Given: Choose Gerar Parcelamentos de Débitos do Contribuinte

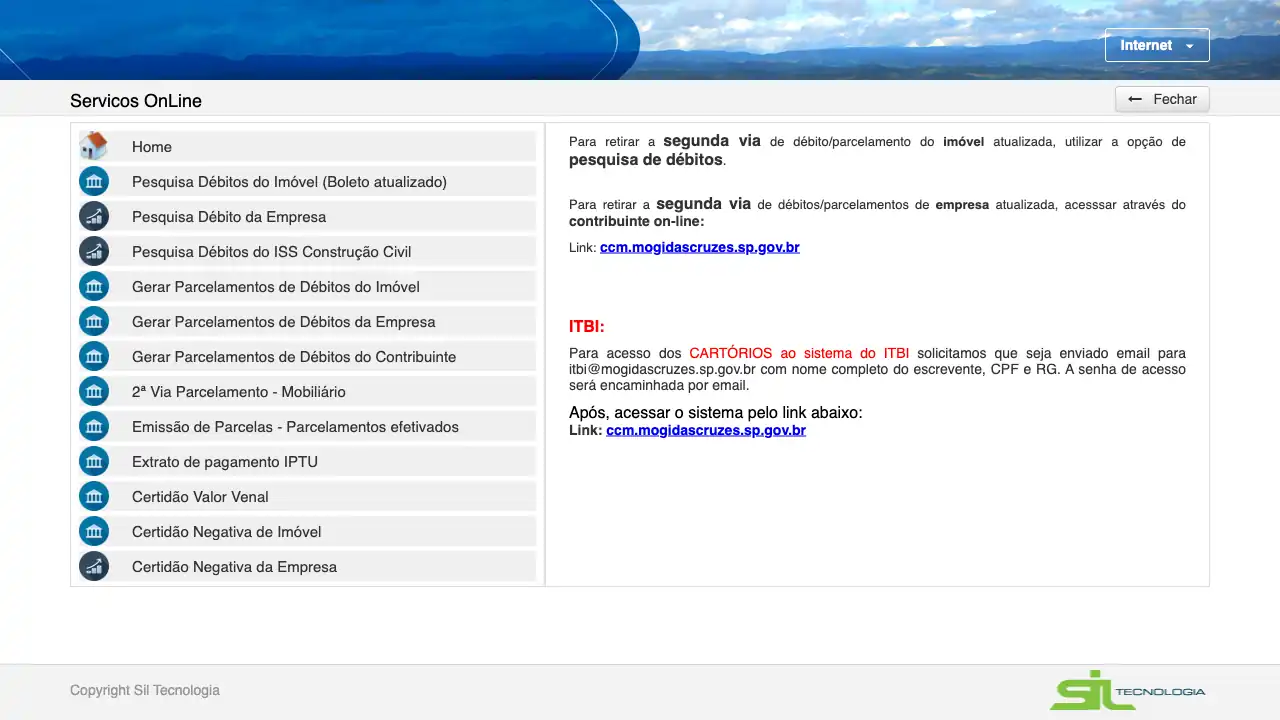Looking at the screenshot, I should pyautogui.click(x=307, y=356).
